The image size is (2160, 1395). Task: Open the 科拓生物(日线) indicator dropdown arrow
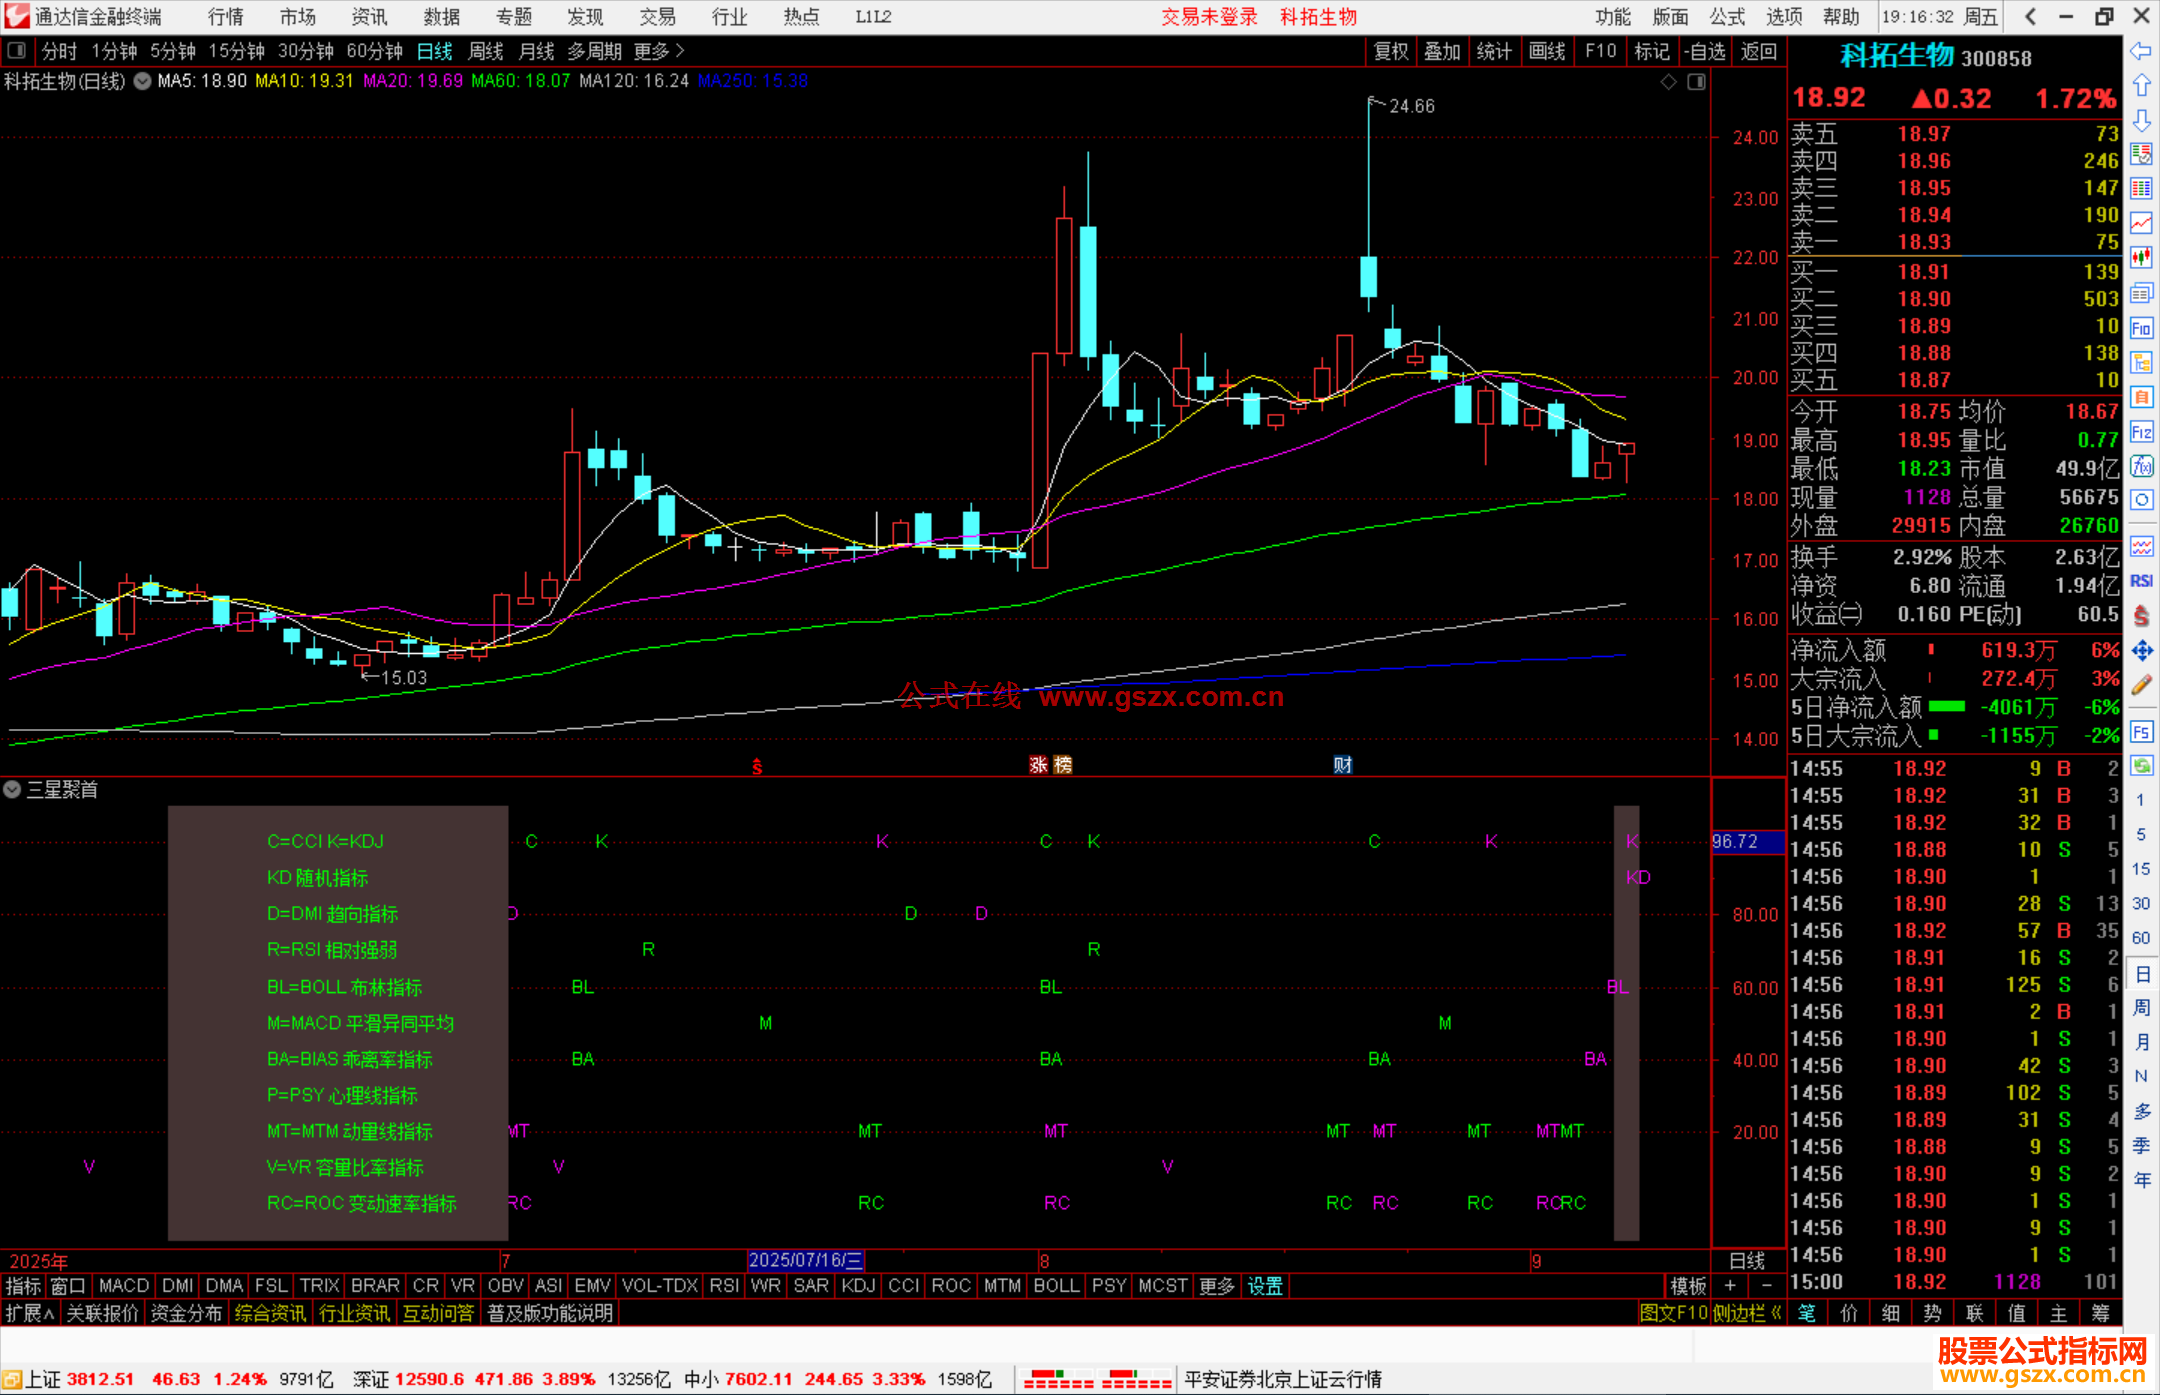point(143,81)
